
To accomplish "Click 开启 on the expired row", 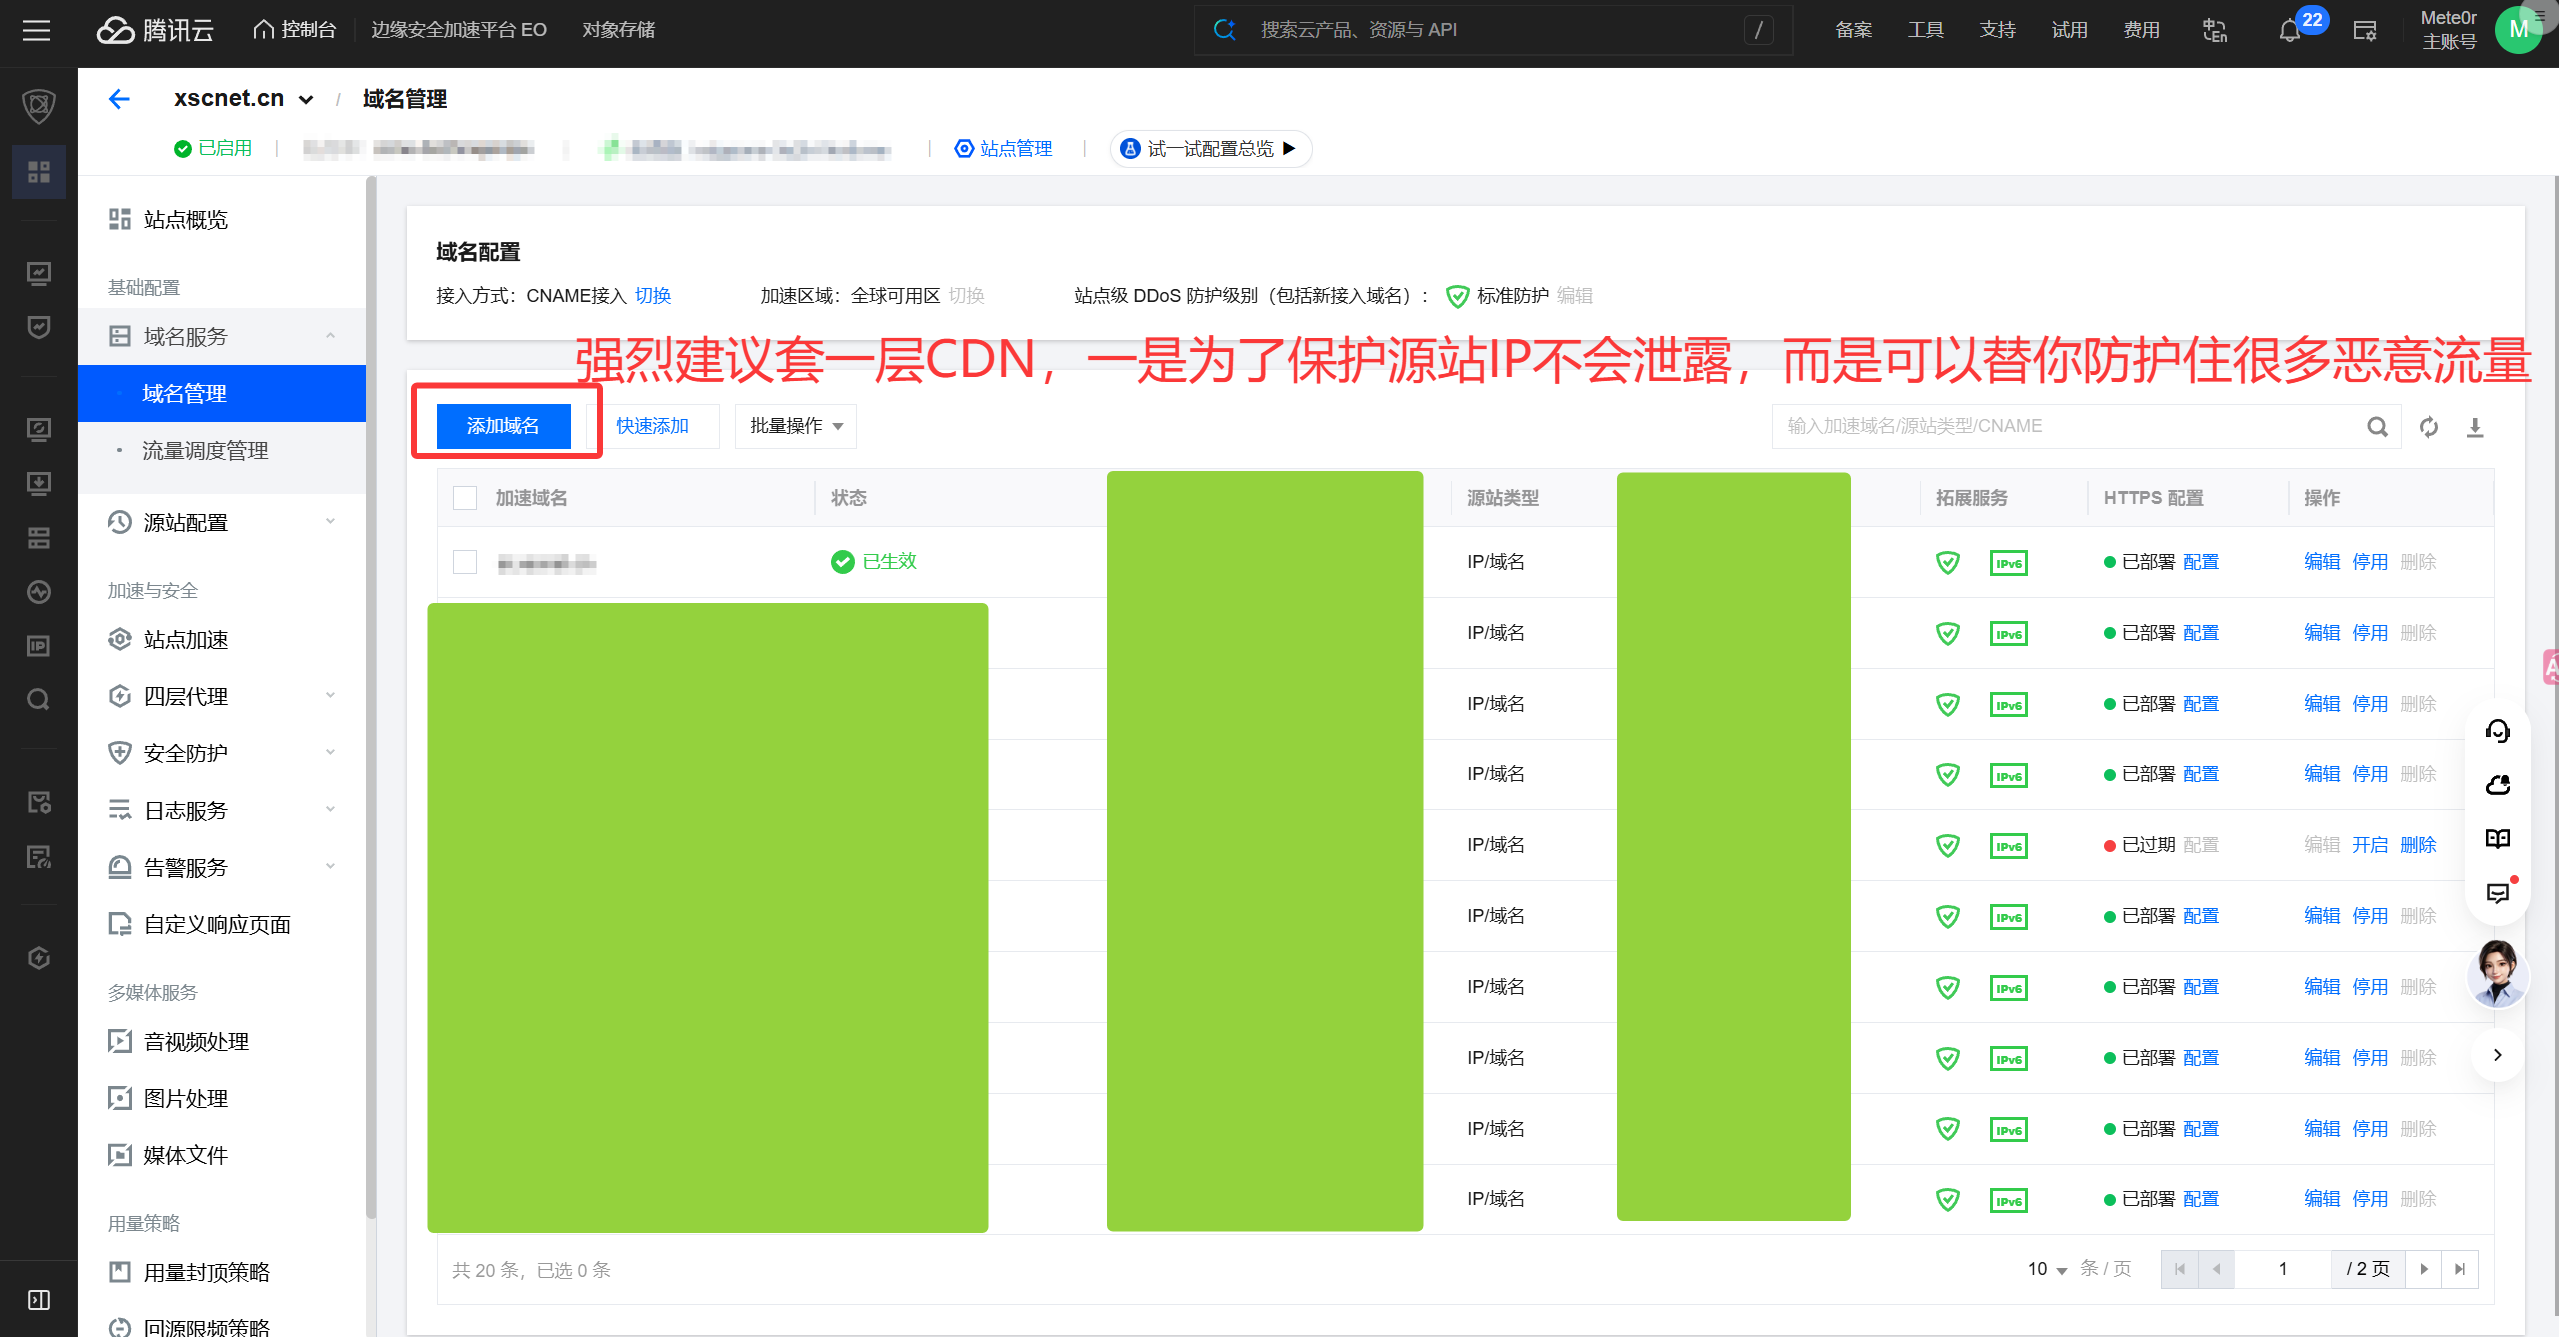I will pyautogui.click(x=2370, y=845).
